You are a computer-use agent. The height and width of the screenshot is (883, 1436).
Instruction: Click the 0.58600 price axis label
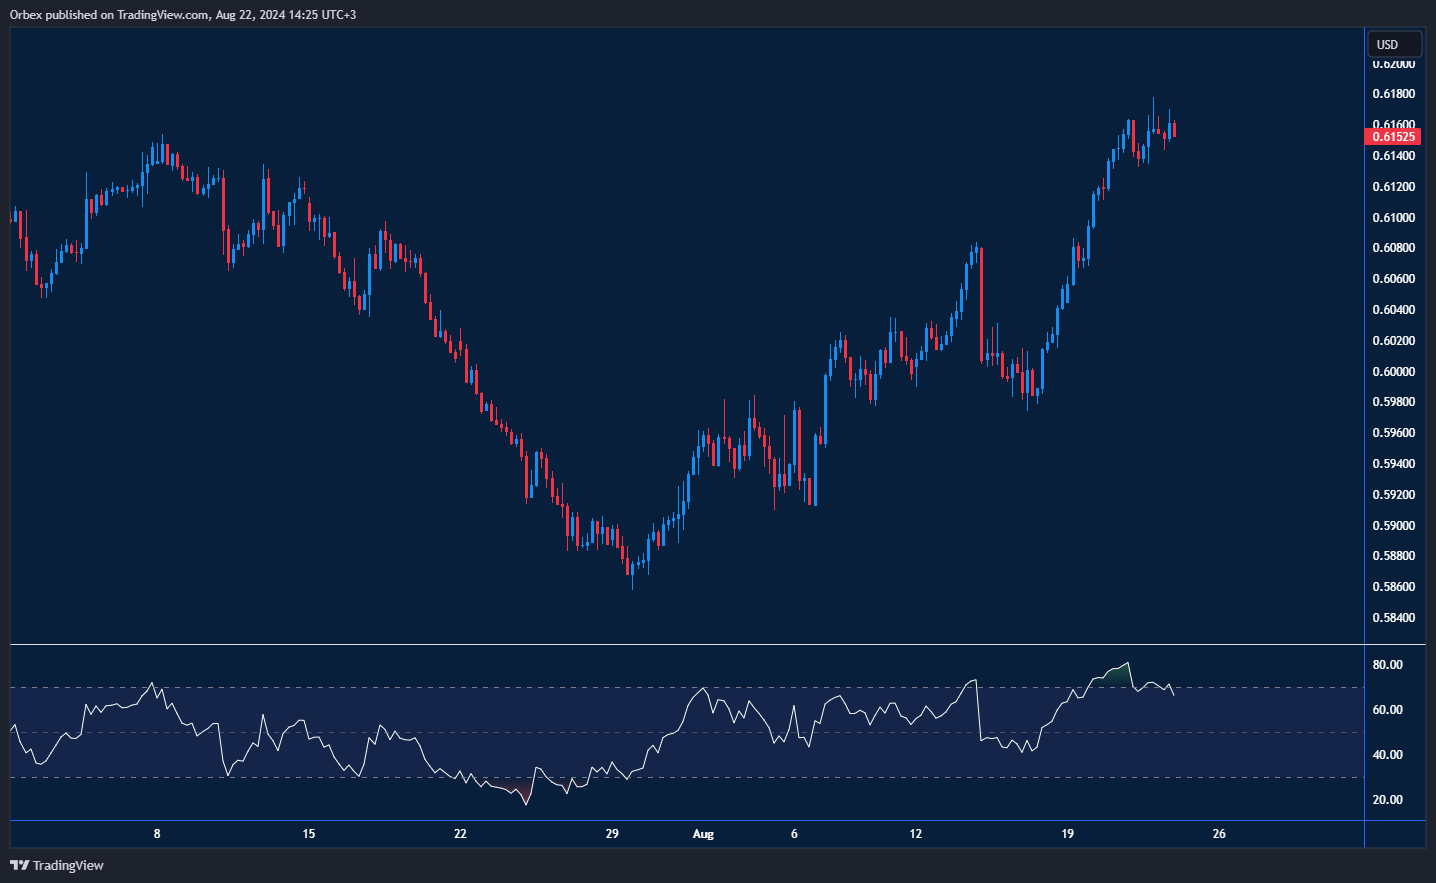coord(1394,587)
